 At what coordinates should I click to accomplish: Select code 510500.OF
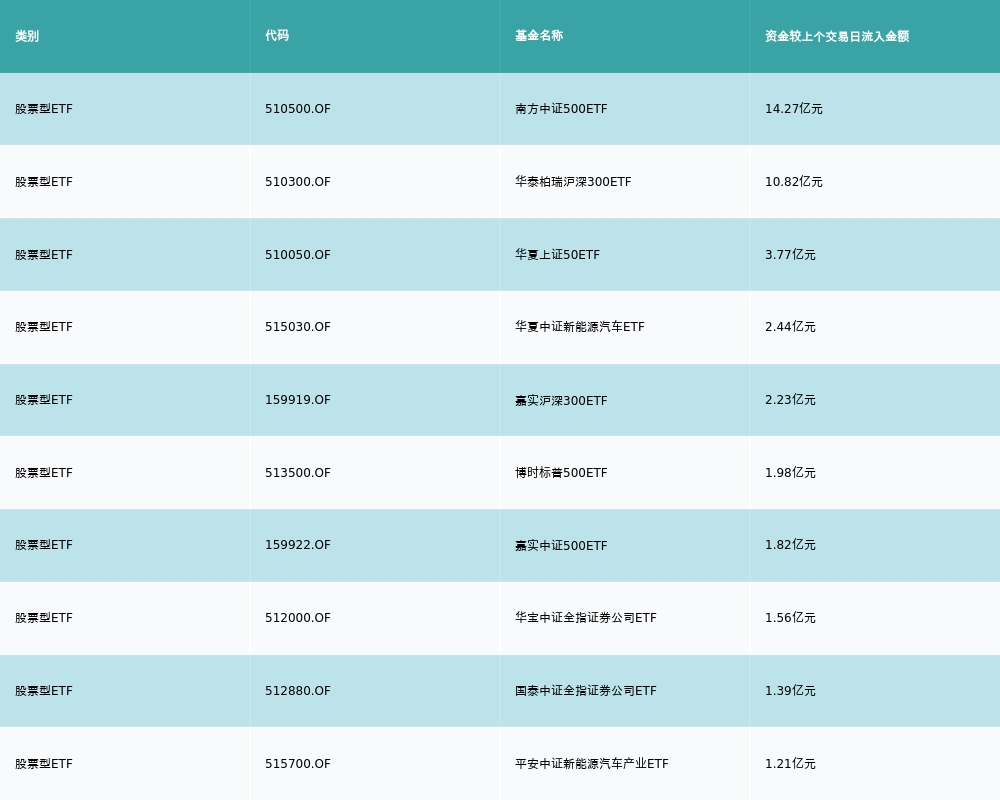(298, 108)
